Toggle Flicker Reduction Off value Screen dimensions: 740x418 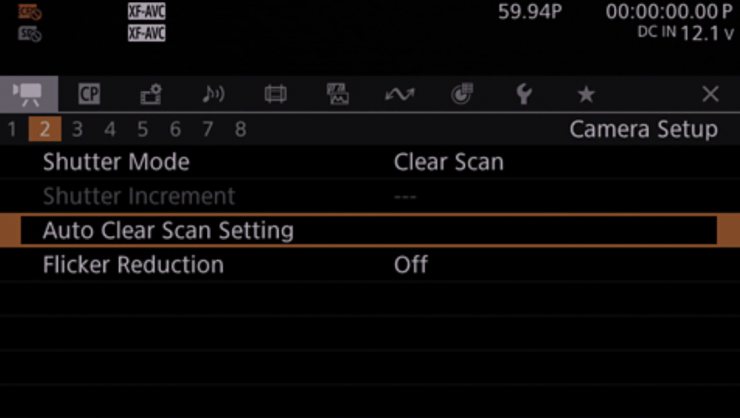[410, 266]
